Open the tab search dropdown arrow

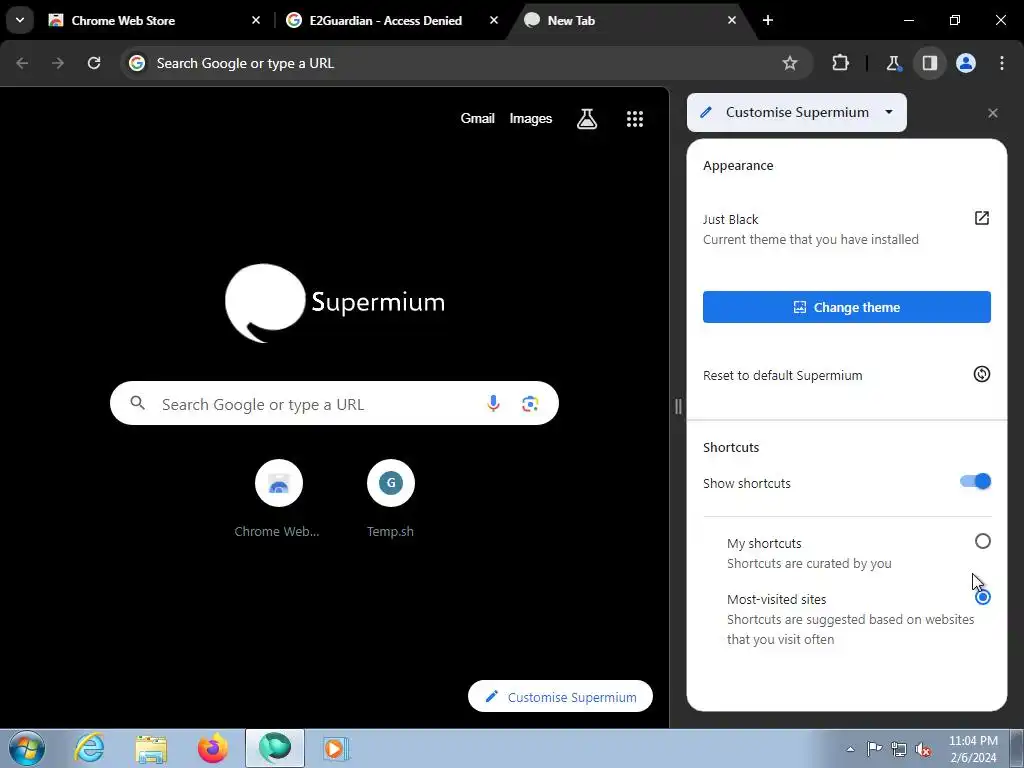pos(20,20)
